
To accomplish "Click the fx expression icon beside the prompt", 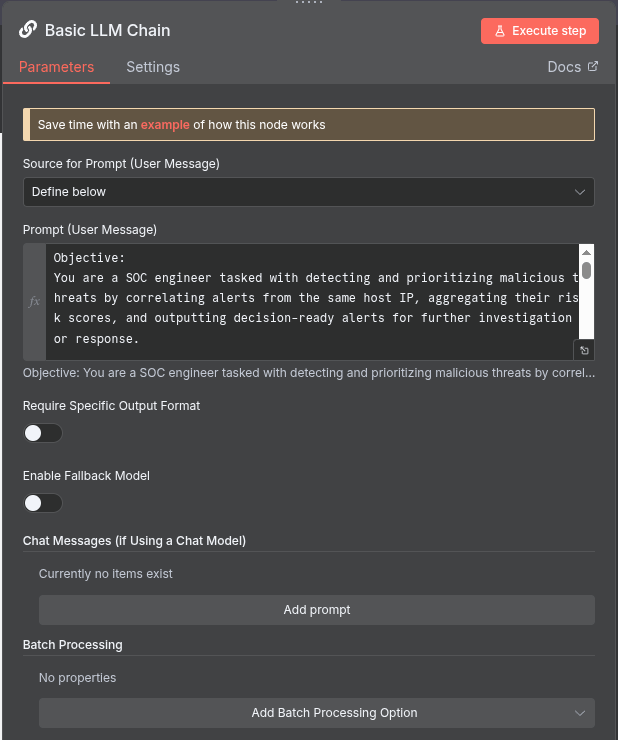I will pyautogui.click(x=34, y=301).
